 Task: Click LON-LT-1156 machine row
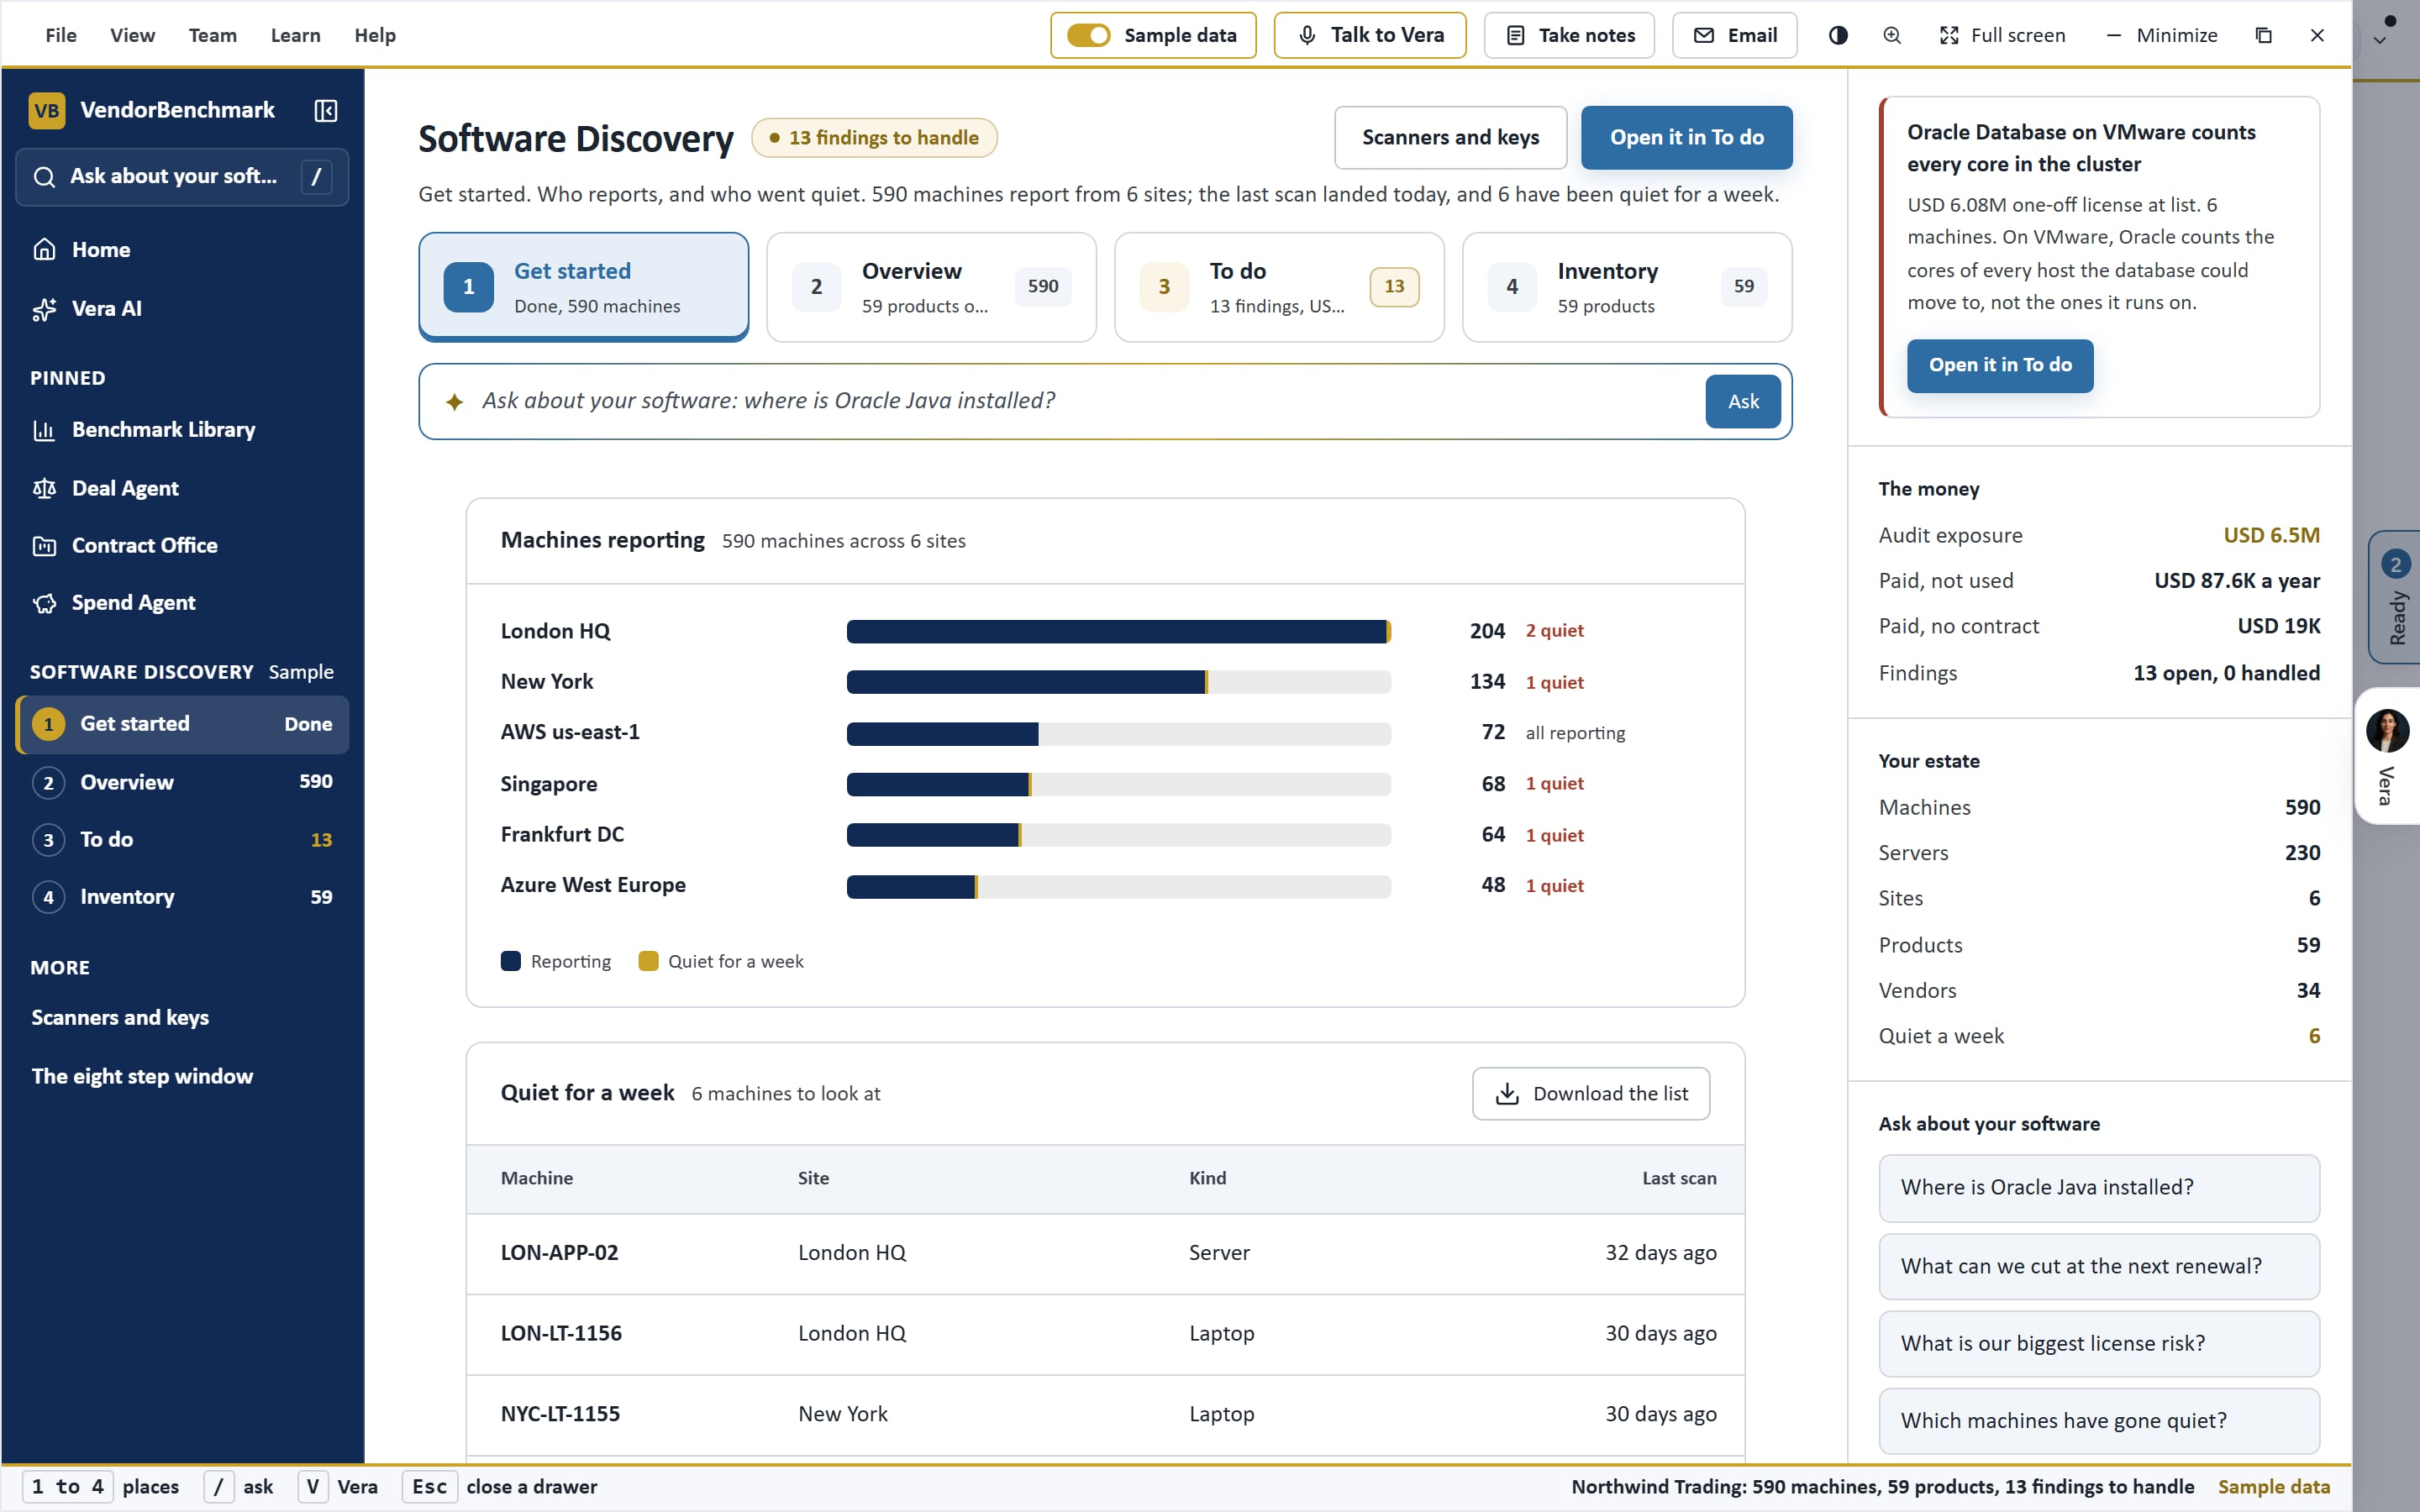[x=1105, y=1334]
